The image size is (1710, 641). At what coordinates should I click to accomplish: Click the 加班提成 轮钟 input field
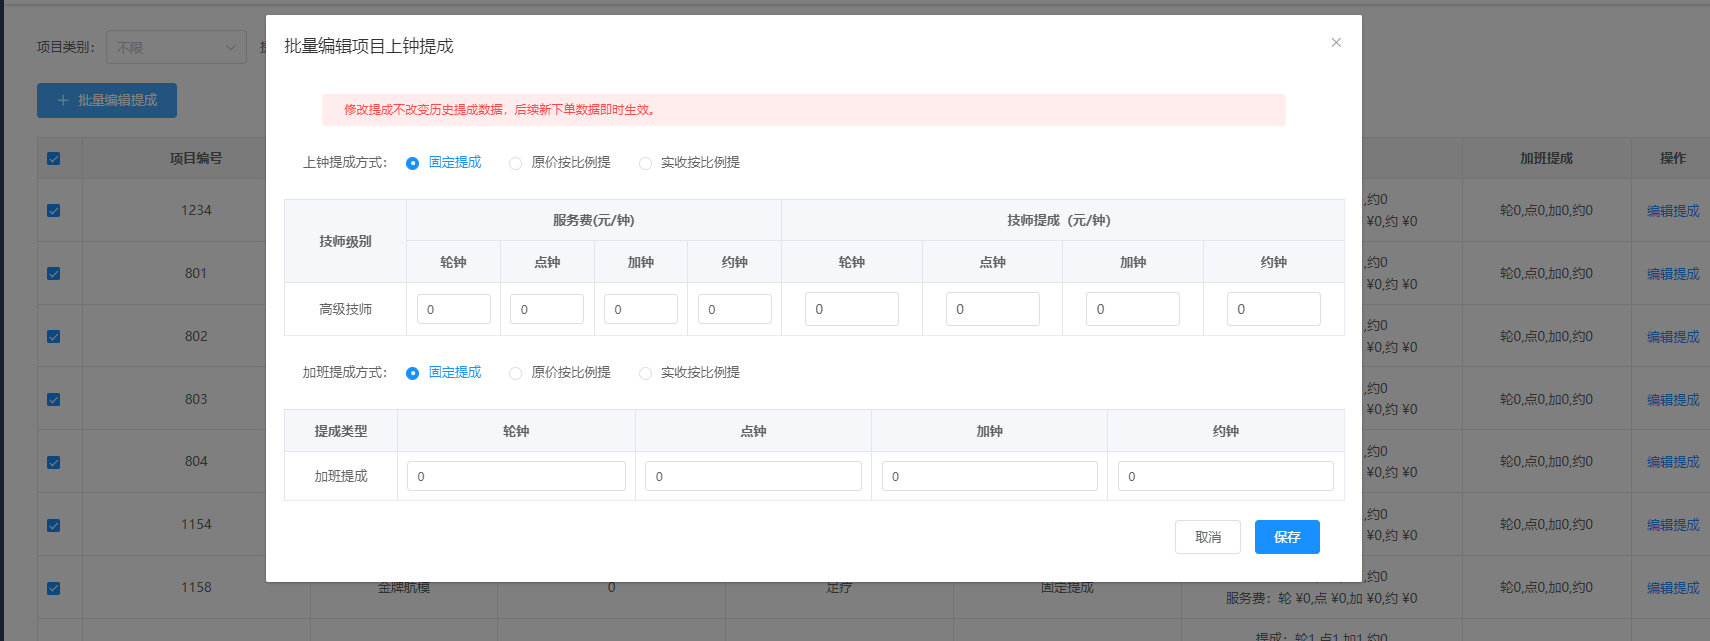pyautogui.click(x=516, y=476)
